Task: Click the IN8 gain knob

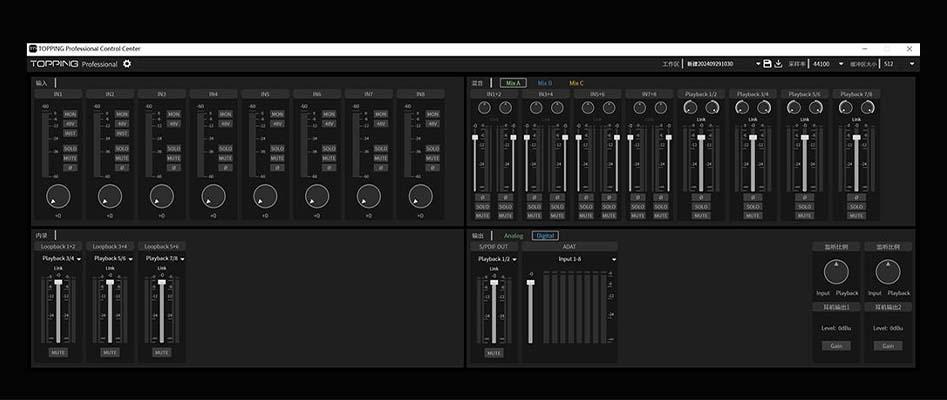Action: click(421, 195)
